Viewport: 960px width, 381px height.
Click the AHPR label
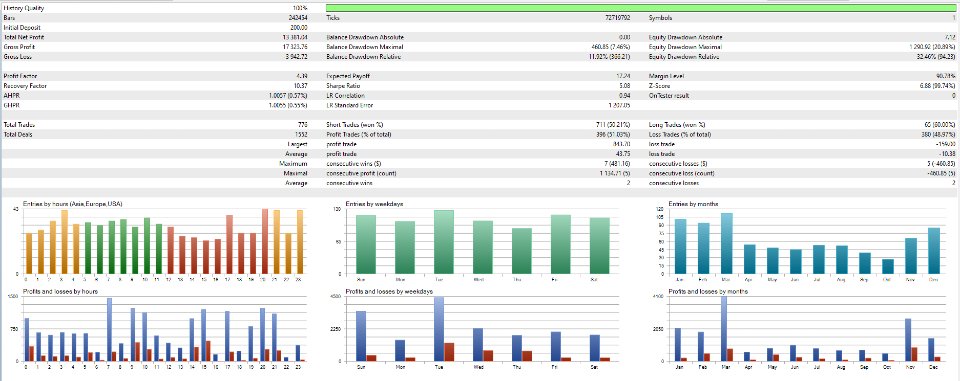click(x=11, y=95)
